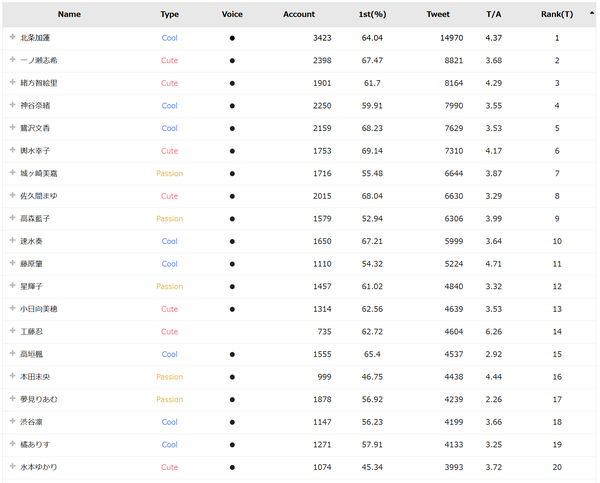
Task: Click the plus icon beside 小日向美穂
Action: 12,308
